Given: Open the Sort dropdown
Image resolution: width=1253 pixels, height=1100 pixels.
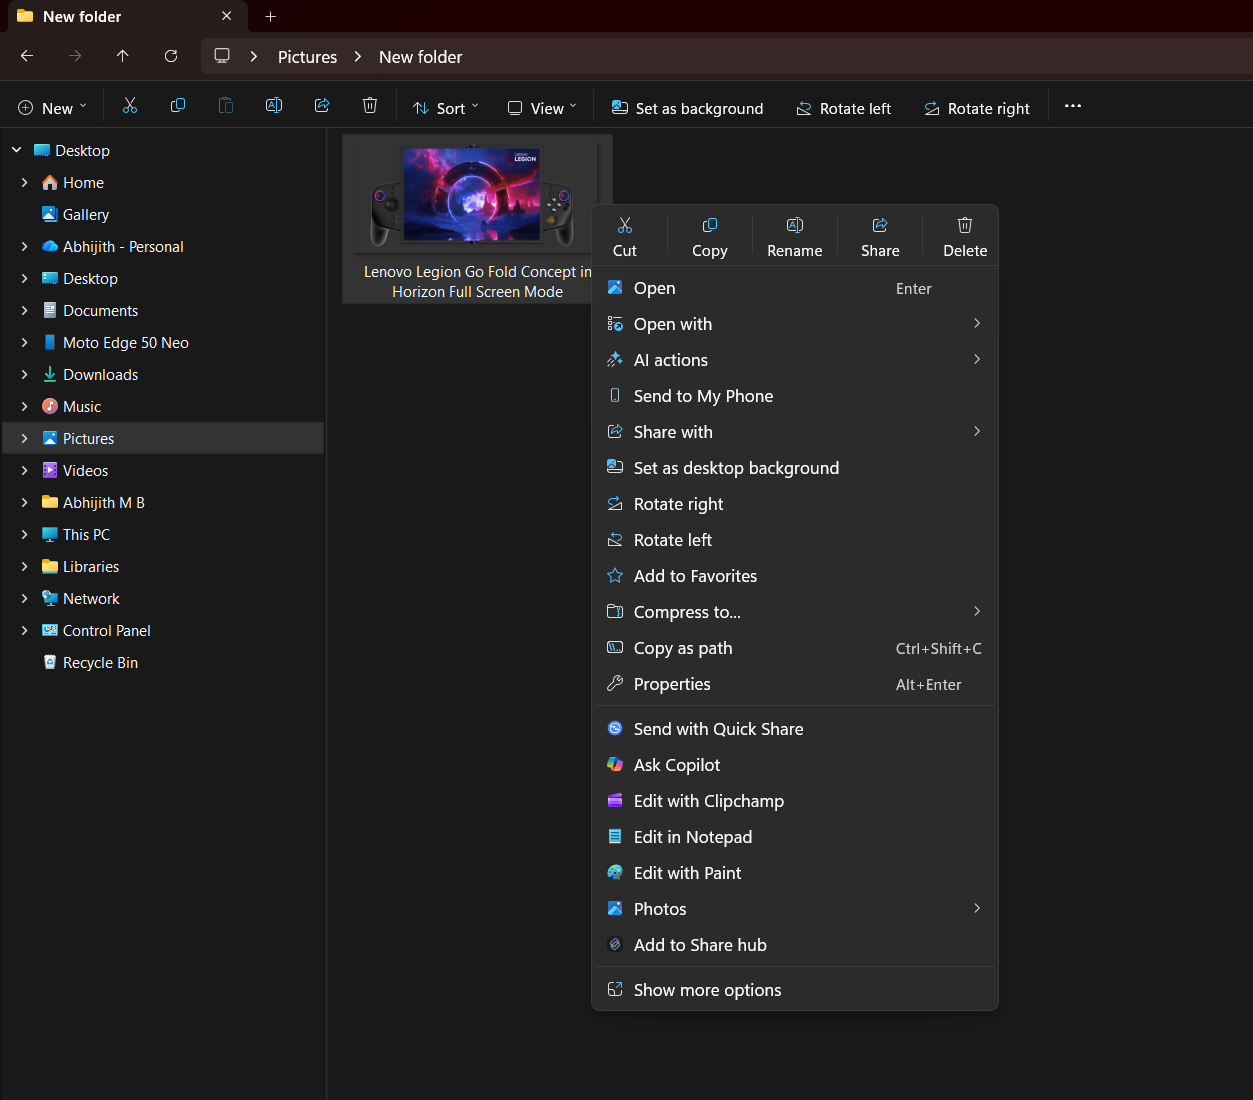Looking at the screenshot, I should tap(444, 107).
